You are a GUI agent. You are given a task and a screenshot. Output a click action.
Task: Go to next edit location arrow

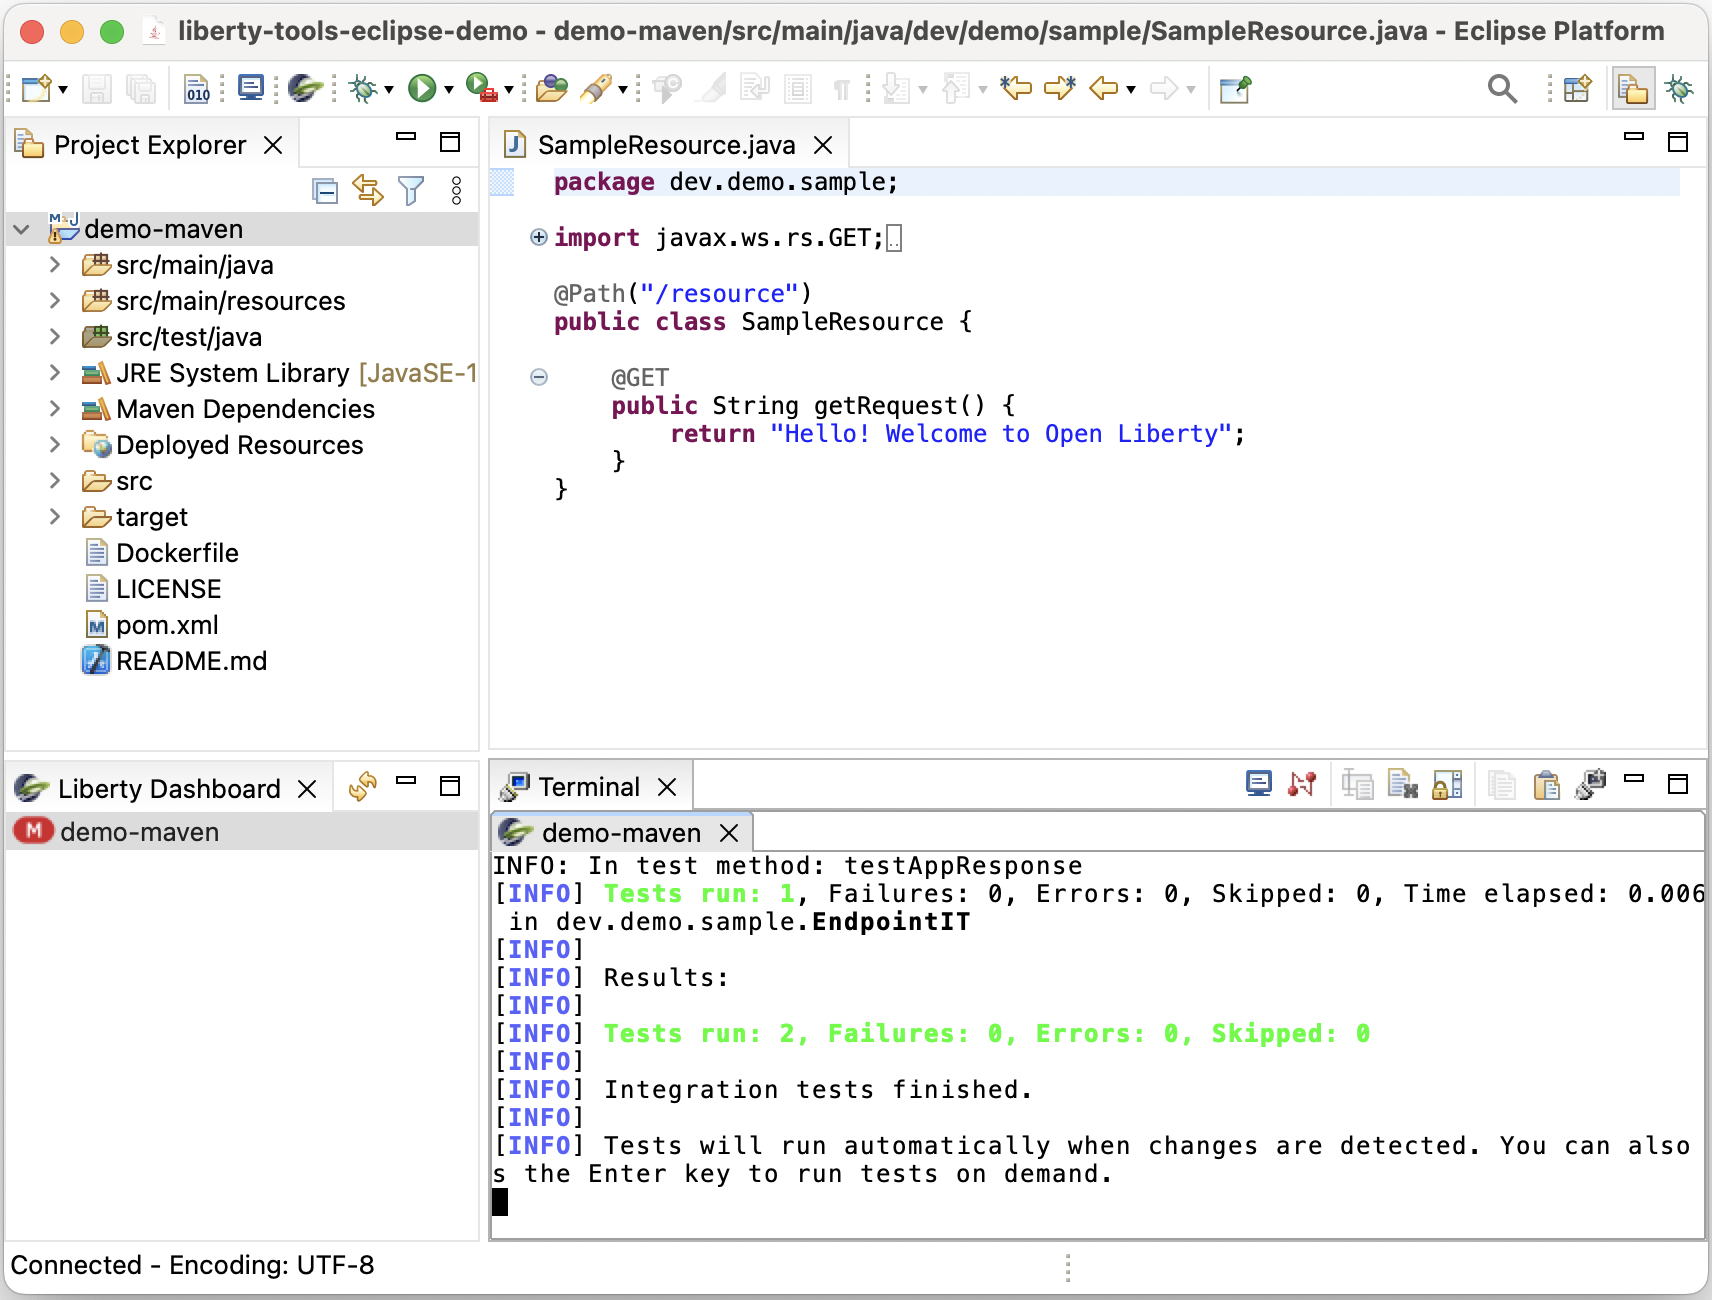(1060, 89)
